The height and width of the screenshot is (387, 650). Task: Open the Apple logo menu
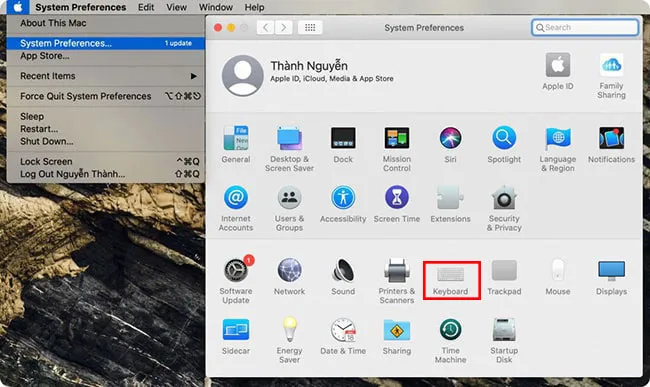click(17, 7)
